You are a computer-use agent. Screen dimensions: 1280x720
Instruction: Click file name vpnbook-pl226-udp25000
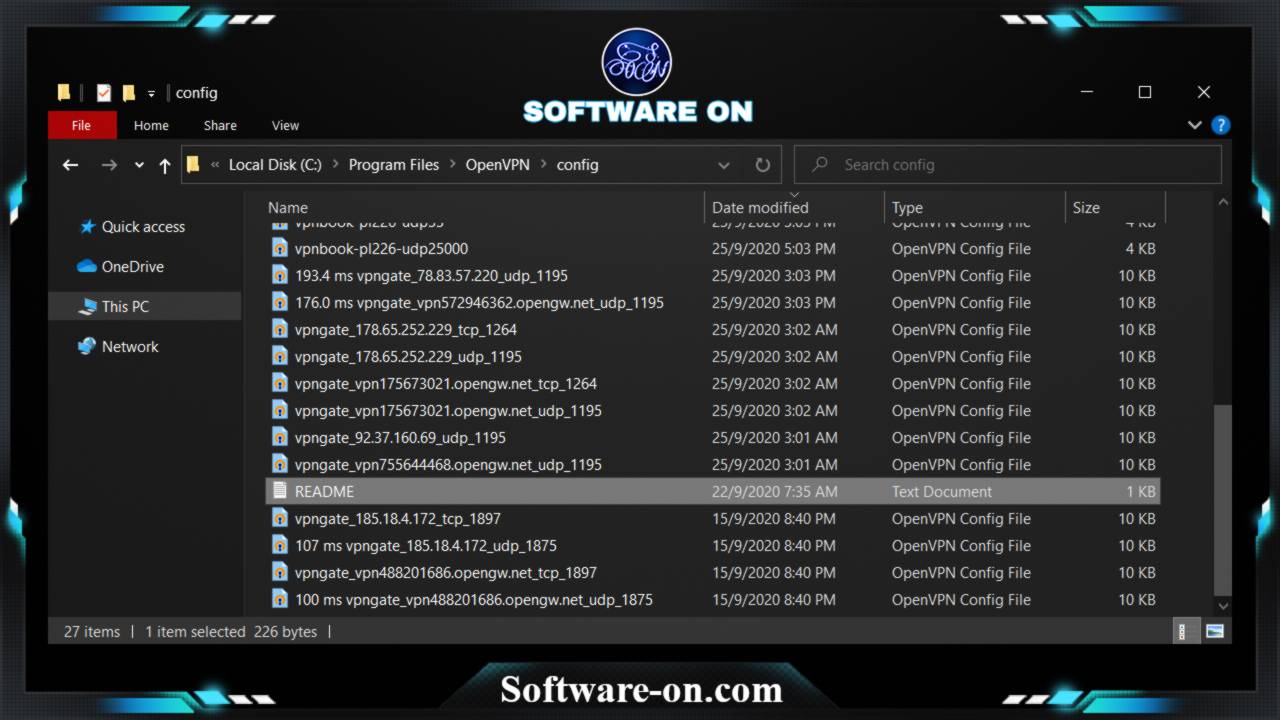click(381, 248)
